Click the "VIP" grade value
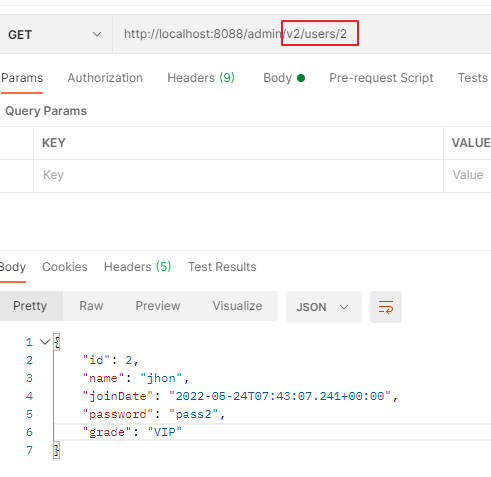 coord(165,432)
